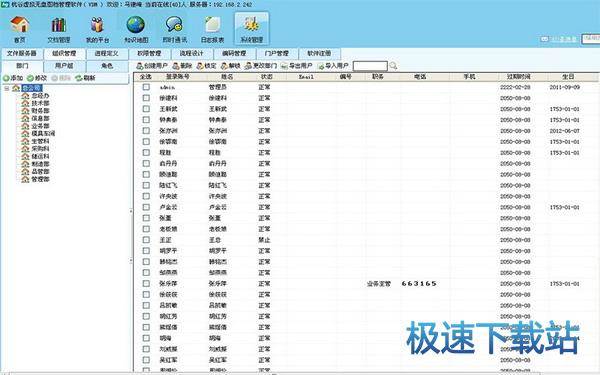Tick the checkbox for 卢金云 row
Image resolution: width=600 pixels, height=375 pixels.
tap(146, 207)
